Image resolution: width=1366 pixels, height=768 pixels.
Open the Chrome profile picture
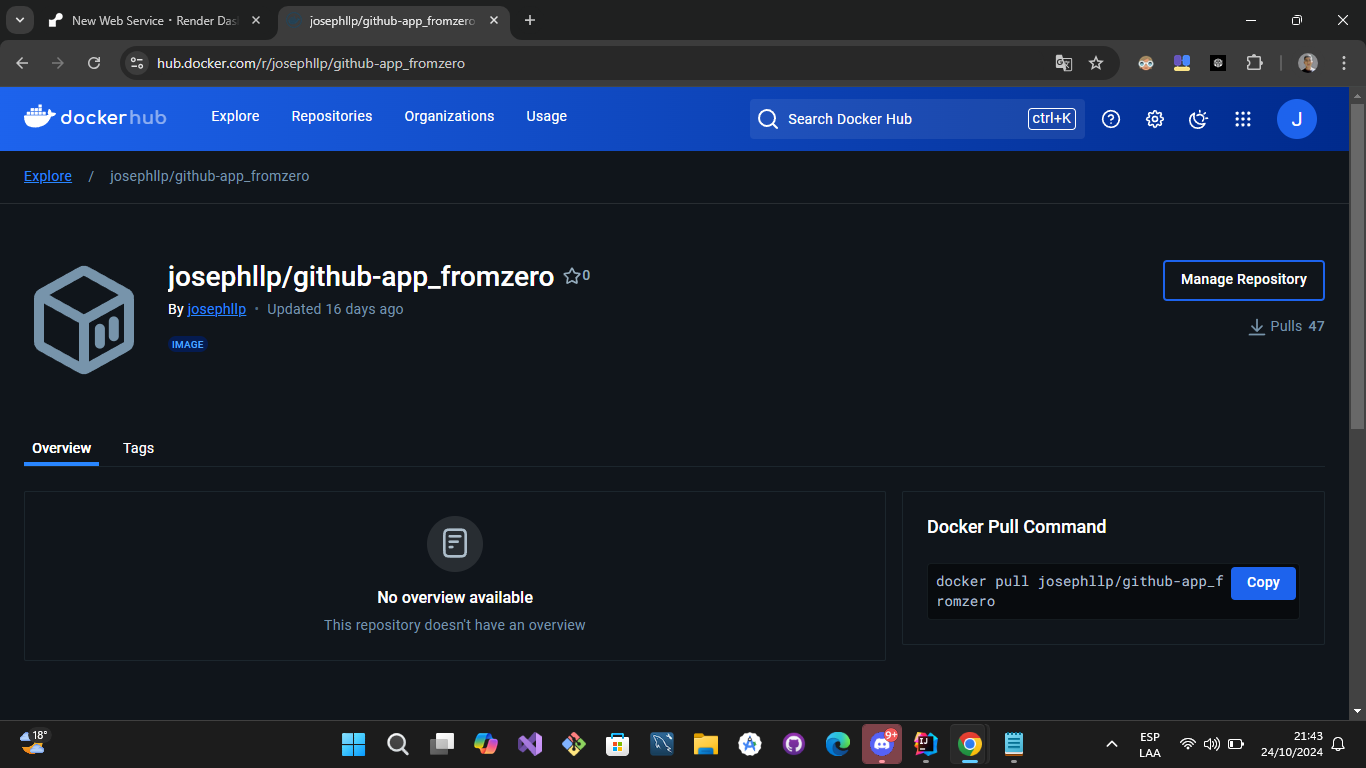[x=1308, y=63]
